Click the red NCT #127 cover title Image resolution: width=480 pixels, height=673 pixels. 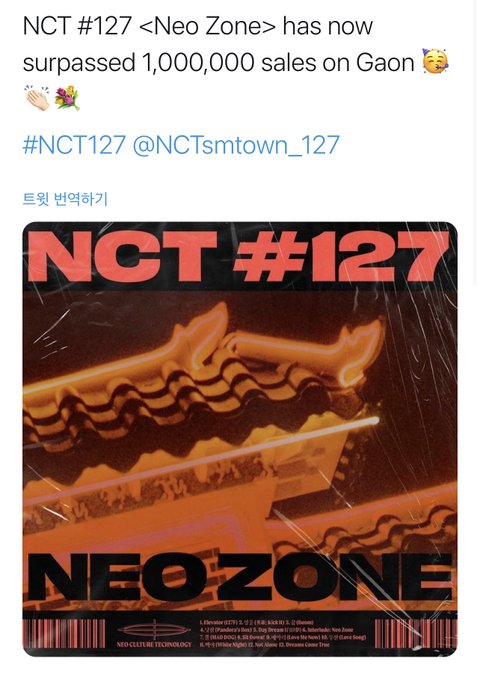click(240, 257)
